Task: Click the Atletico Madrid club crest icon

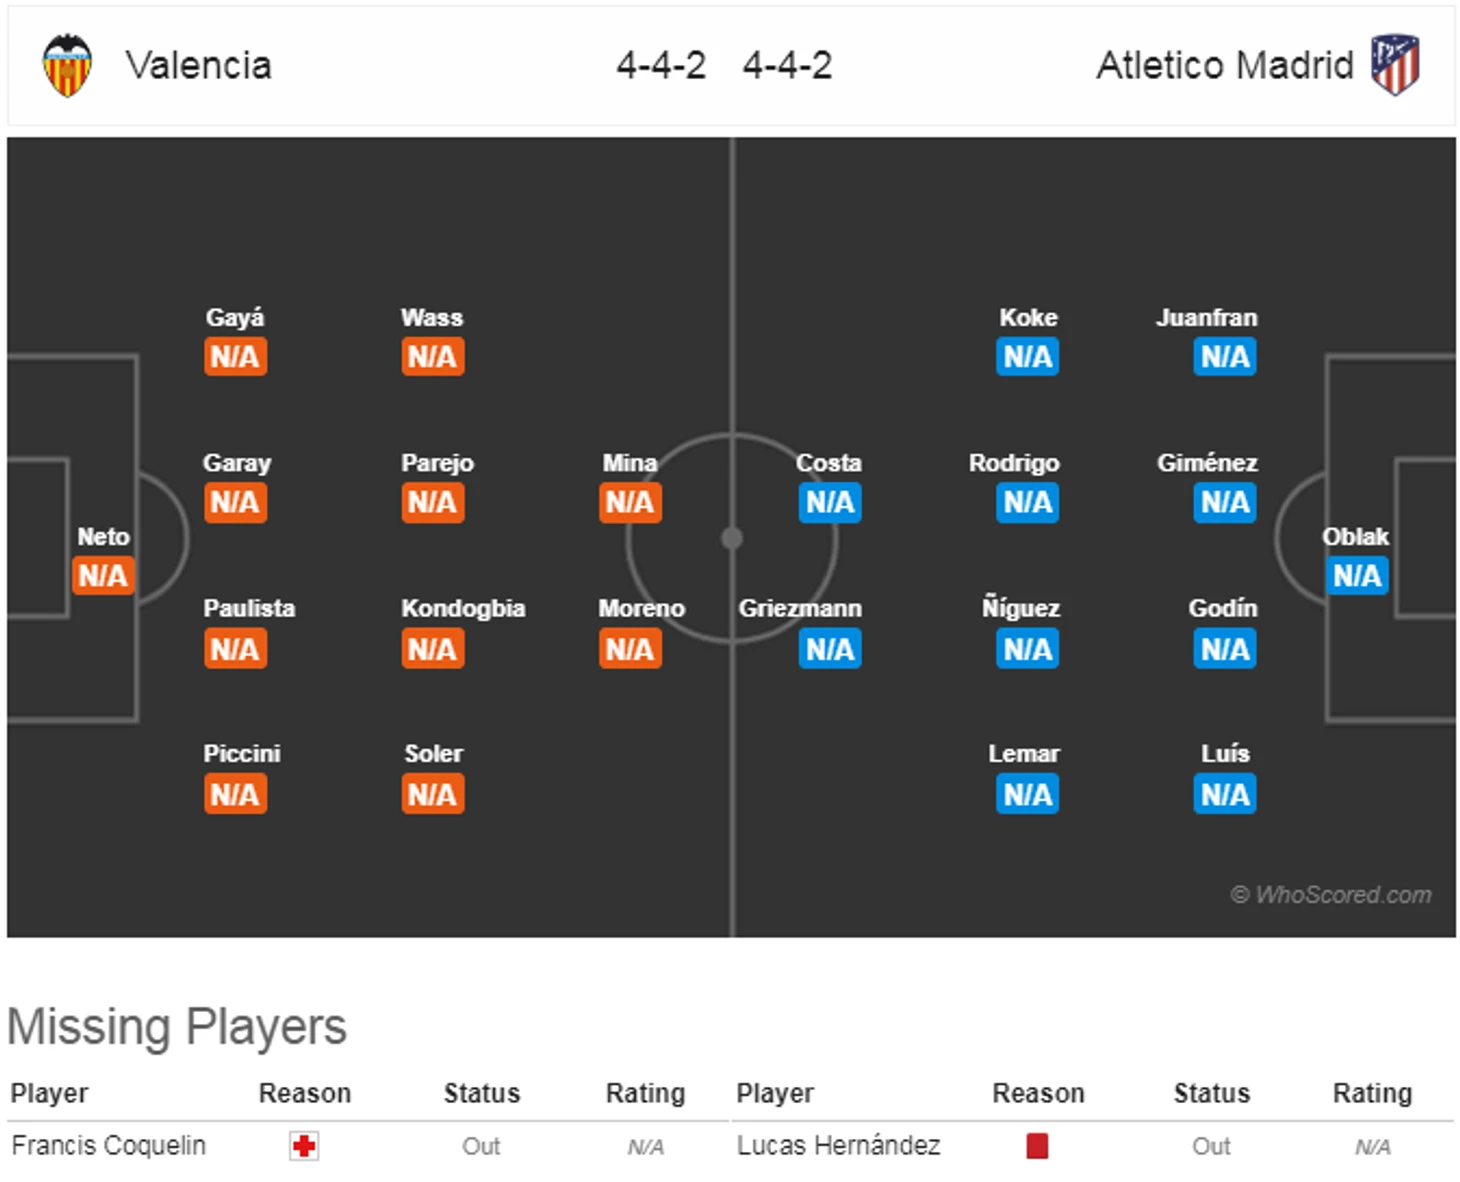Action: 1395,65
